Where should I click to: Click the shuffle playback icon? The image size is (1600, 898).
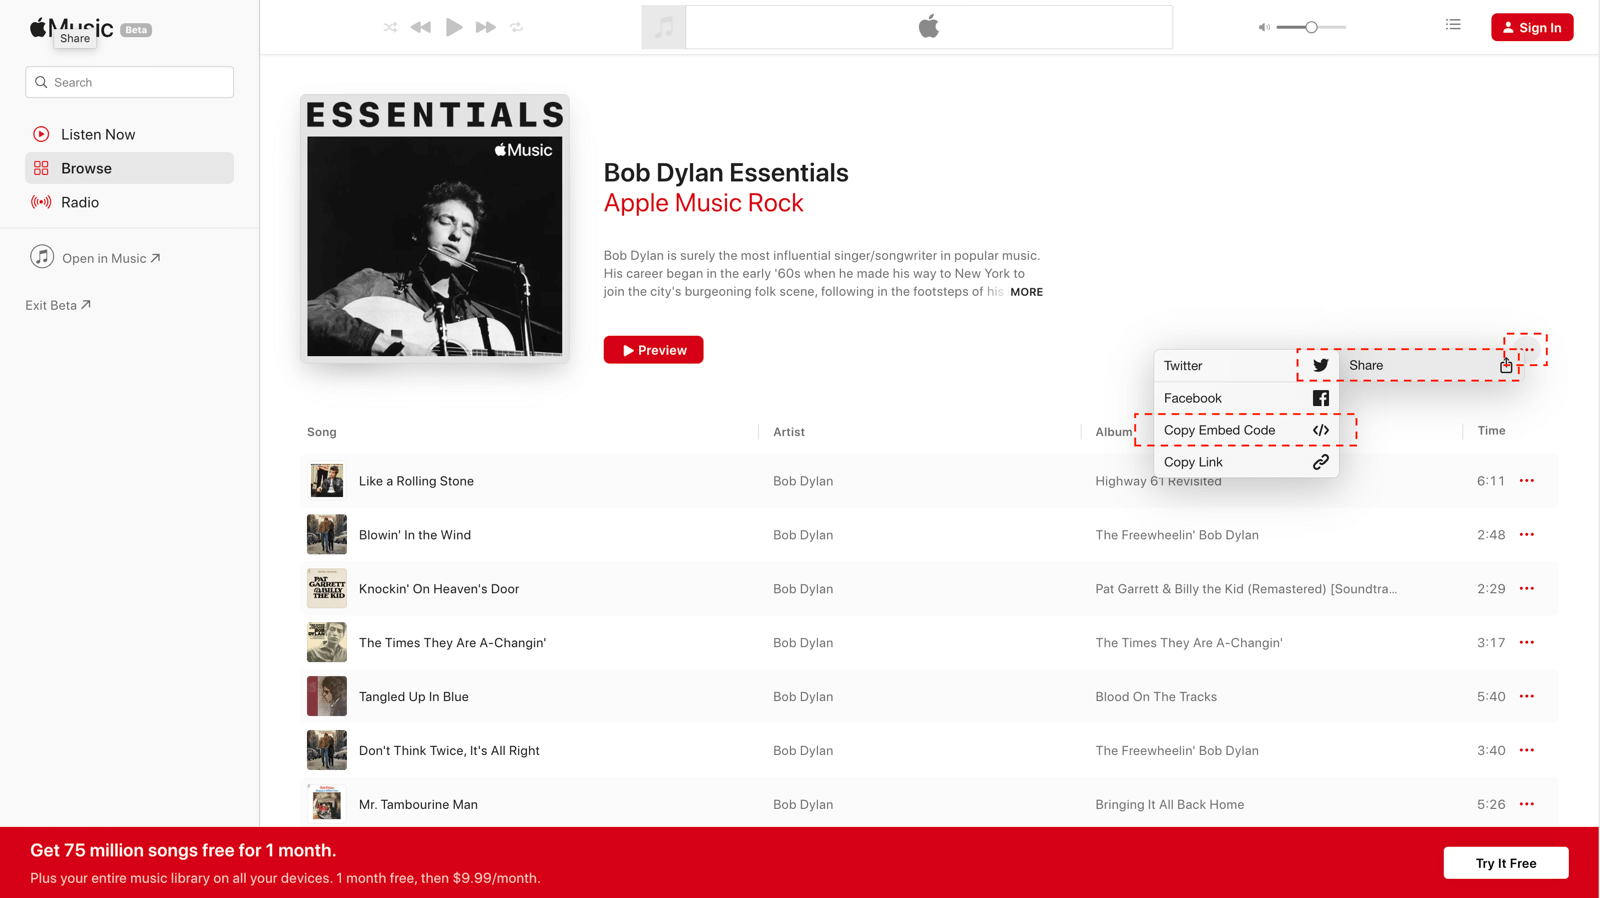(390, 27)
